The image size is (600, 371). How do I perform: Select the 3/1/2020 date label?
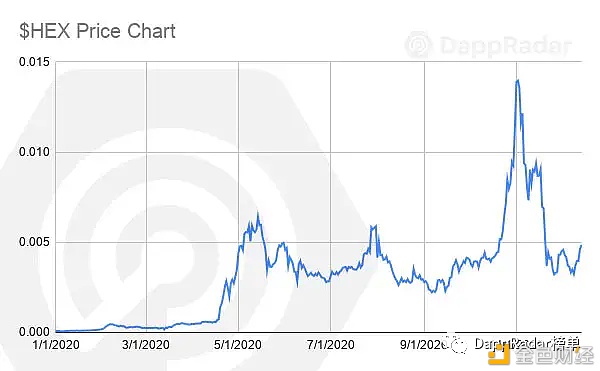click(146, 345)
